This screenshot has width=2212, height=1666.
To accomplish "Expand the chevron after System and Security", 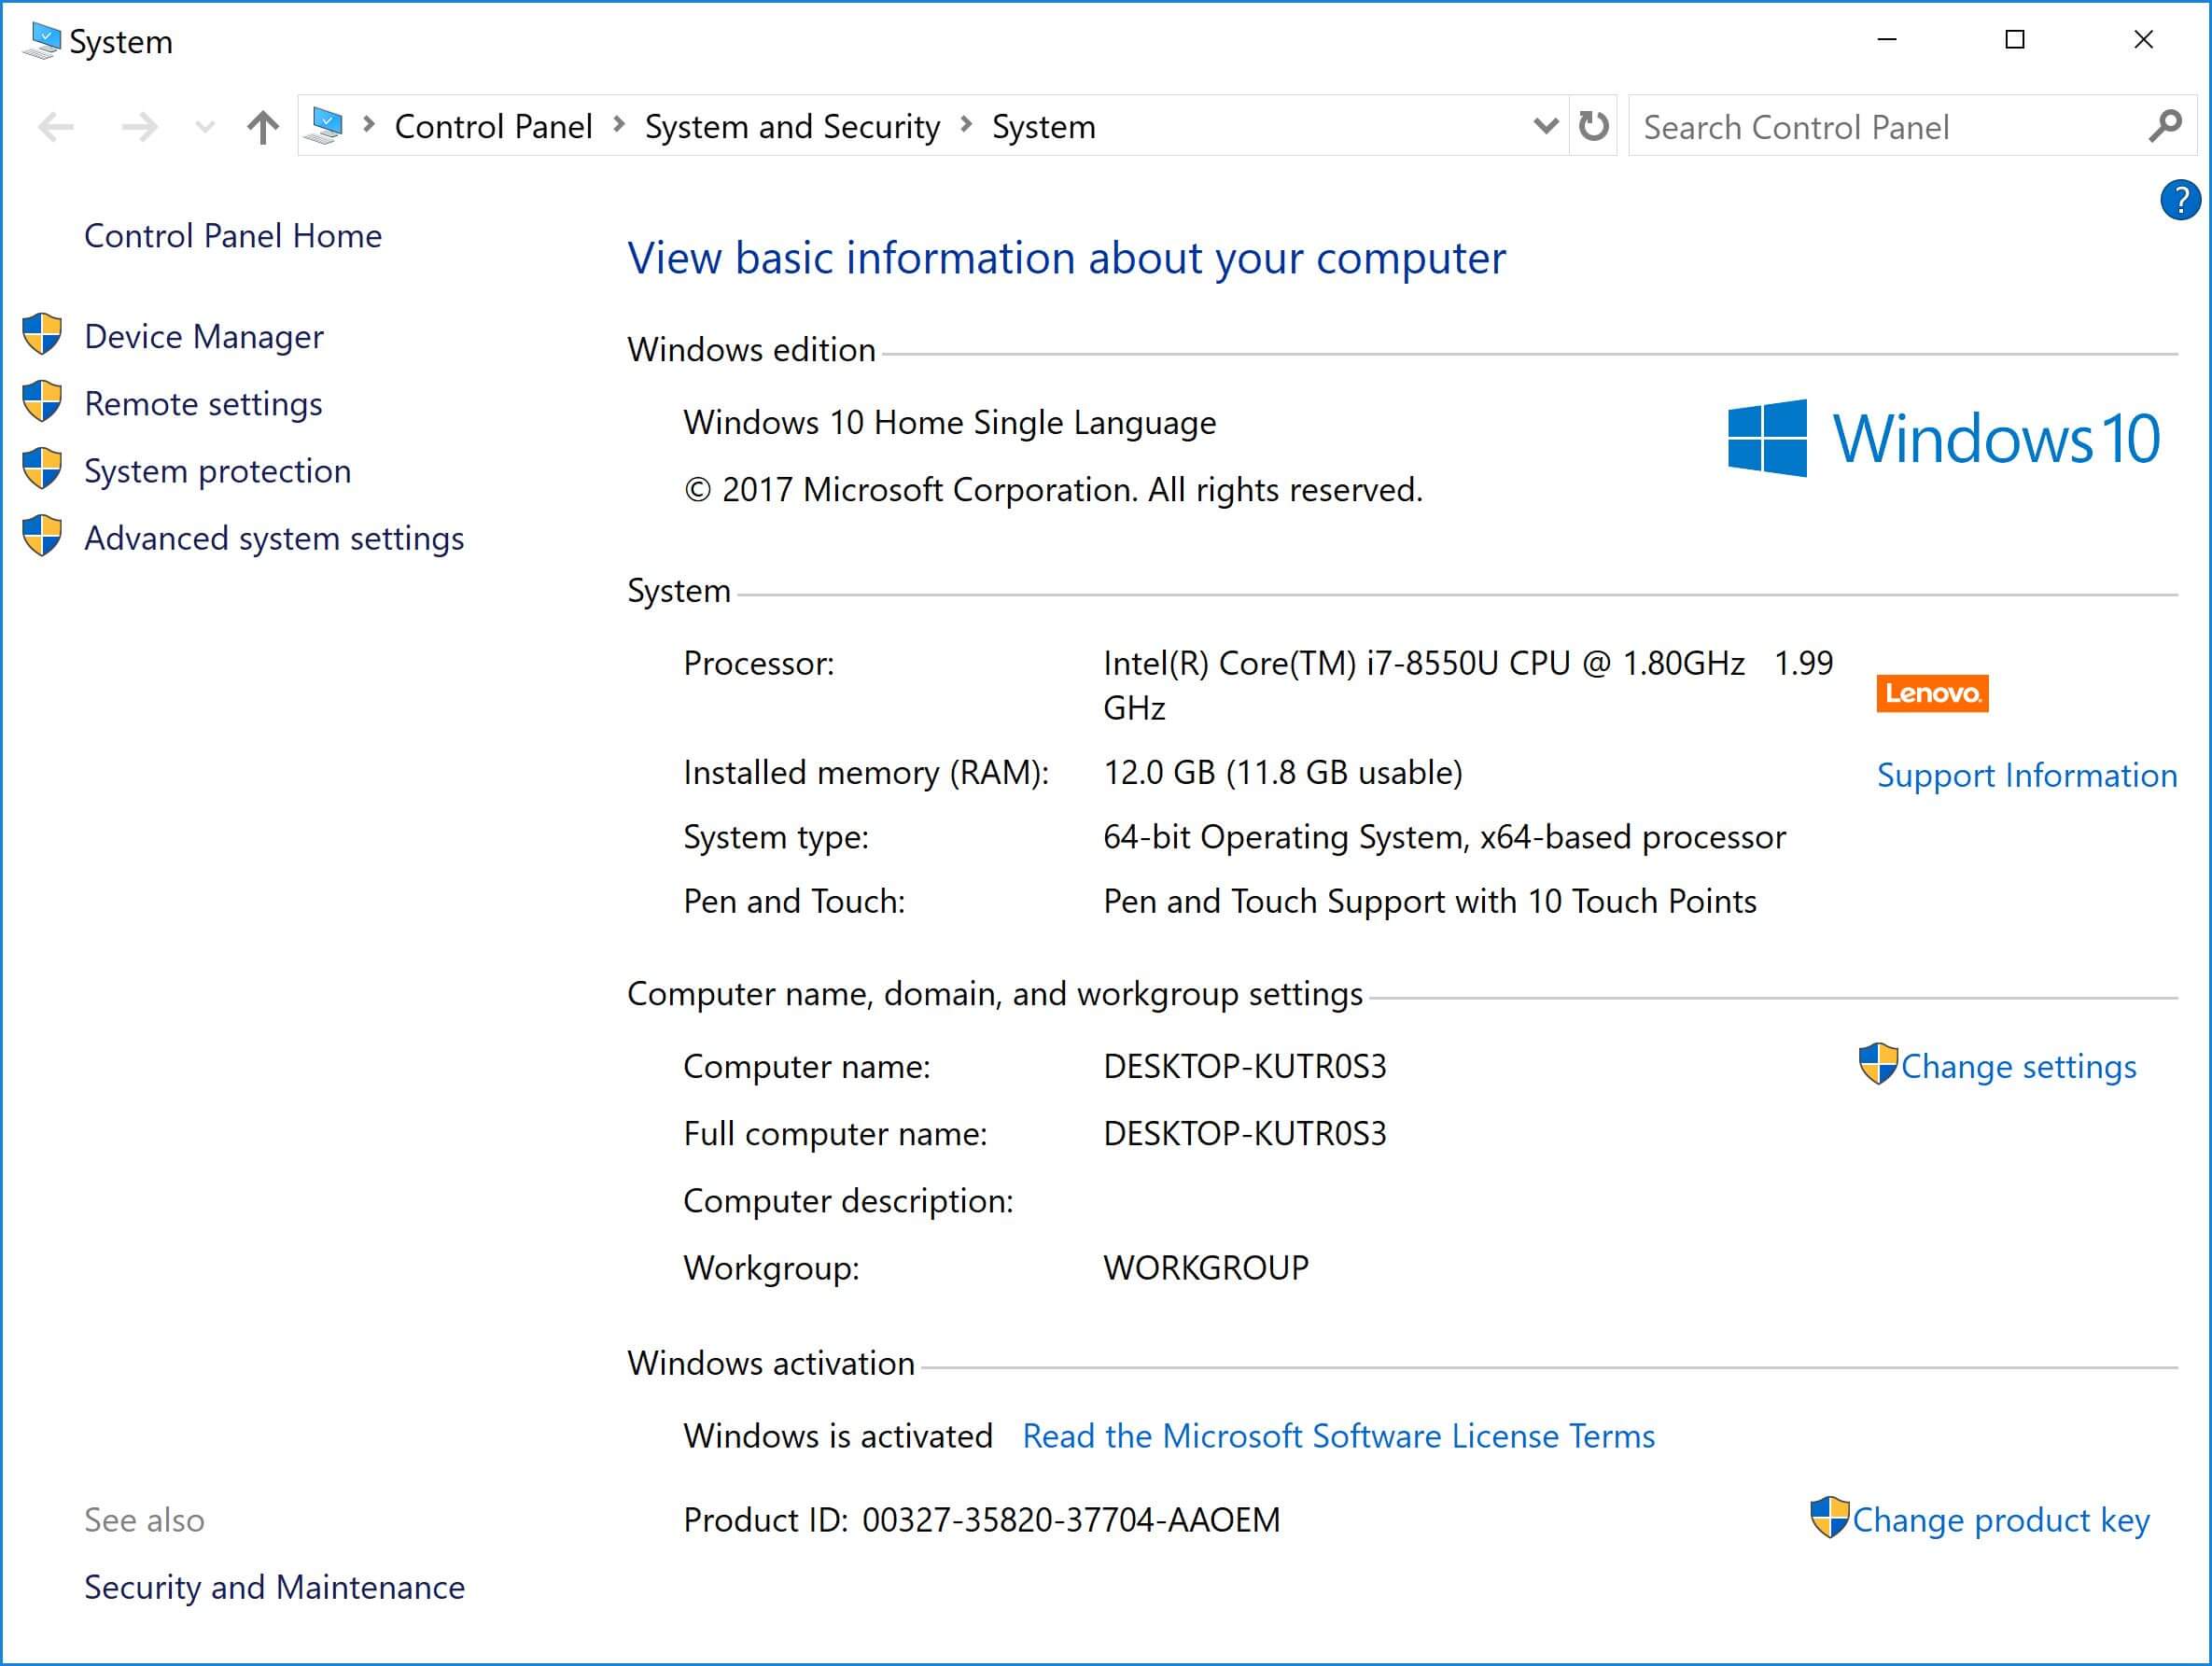I will [966, 124].
